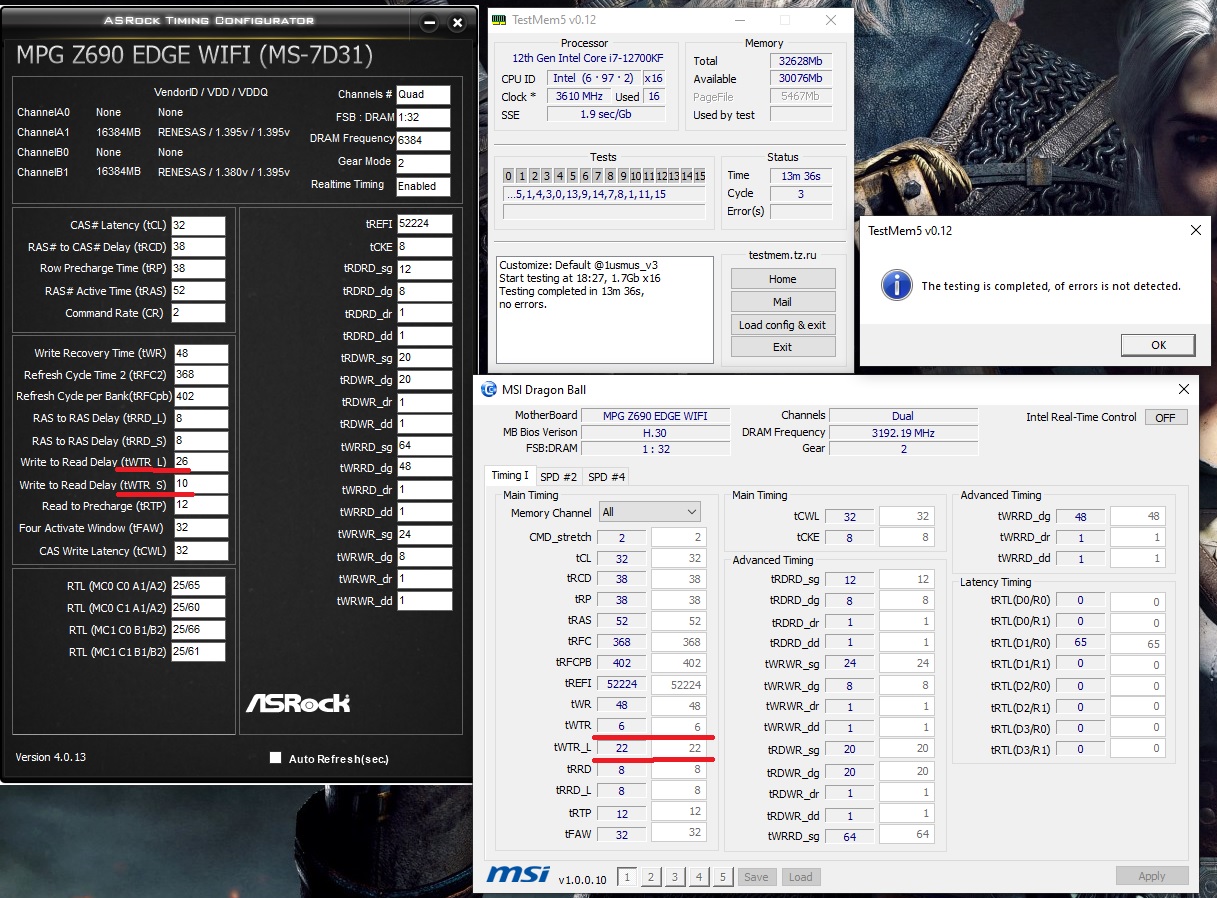Click the Mail button in TestMem5
Screen dimensions: 1217x898
[782, 302]
